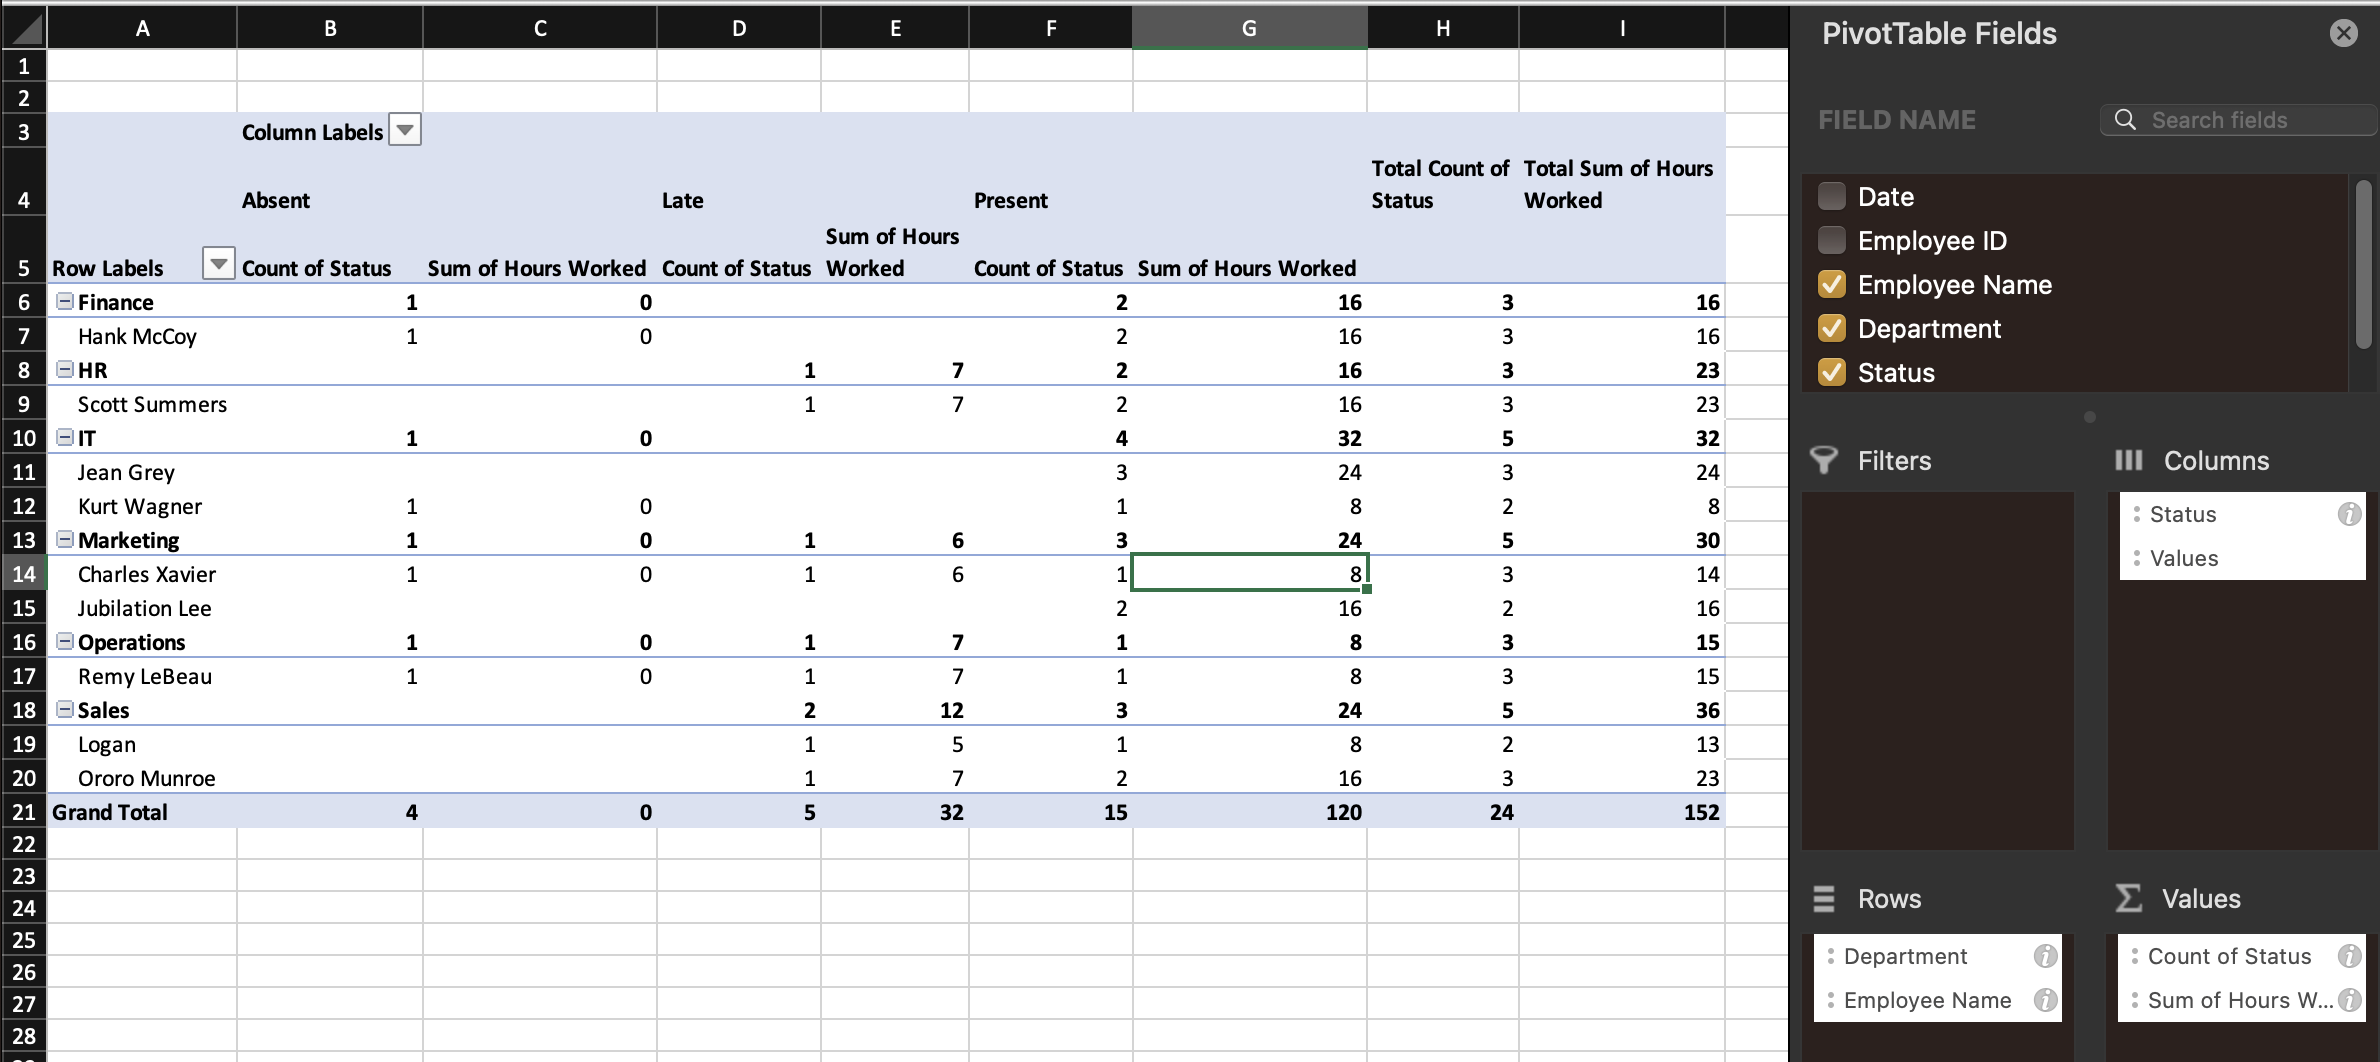Screen dimensions: 2380x1062
Task: Check the Date field checkbox
Action: click(x=1832, y=196)
